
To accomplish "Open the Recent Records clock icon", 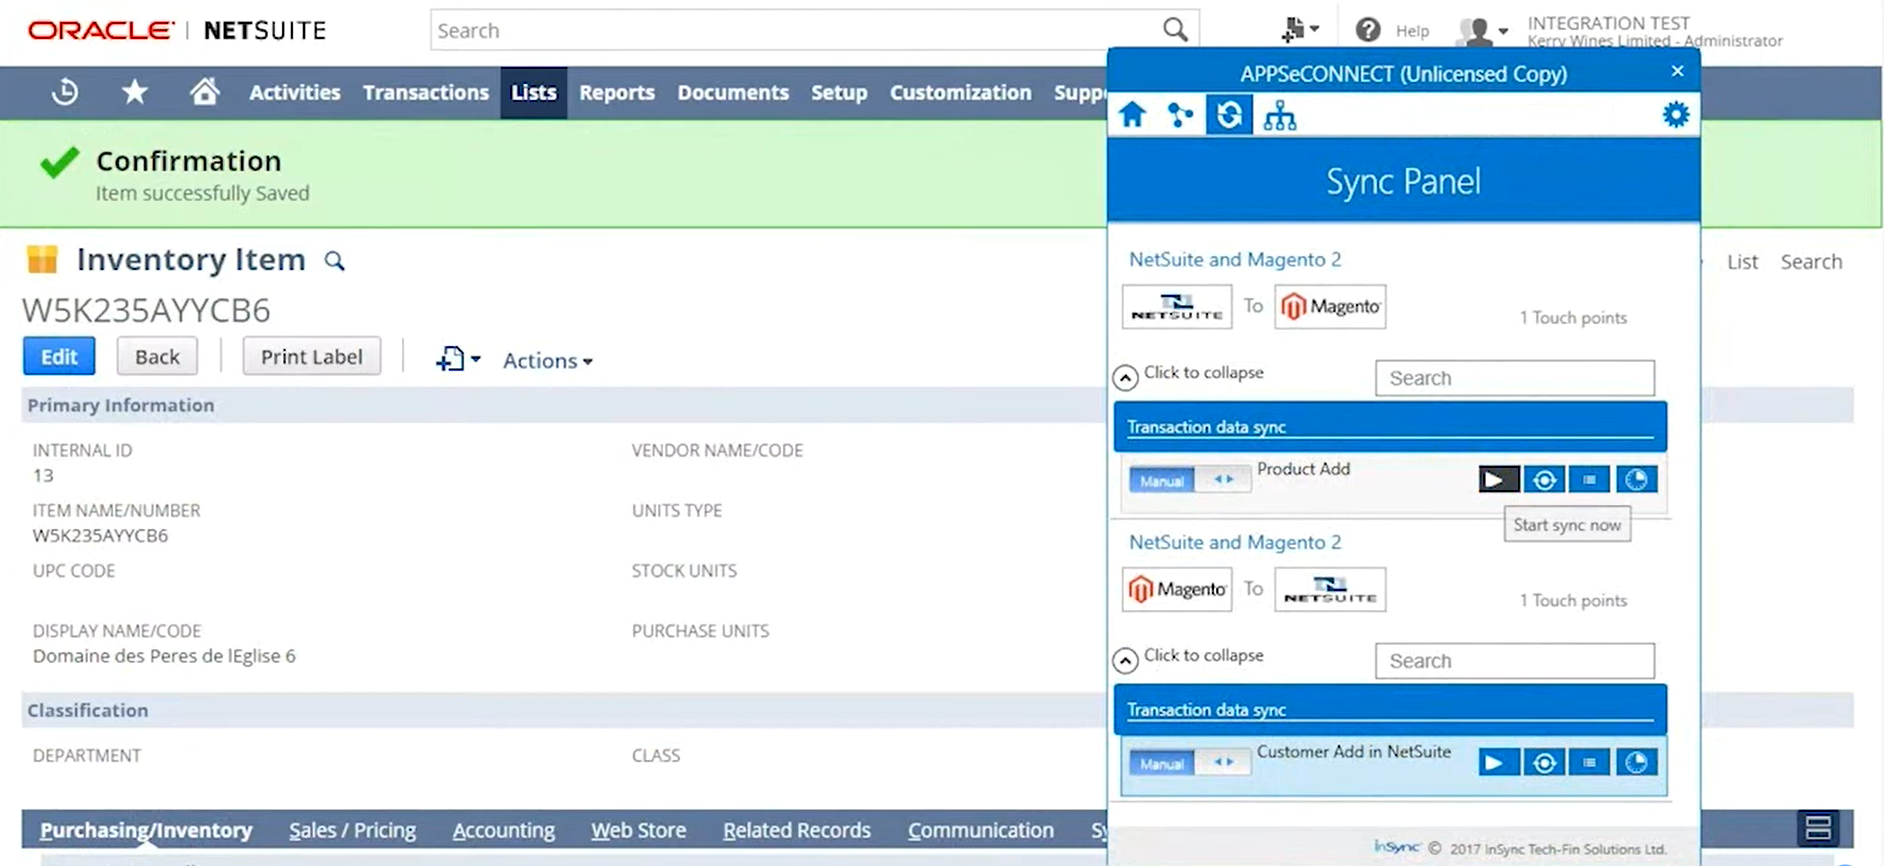I will (65, 92).
